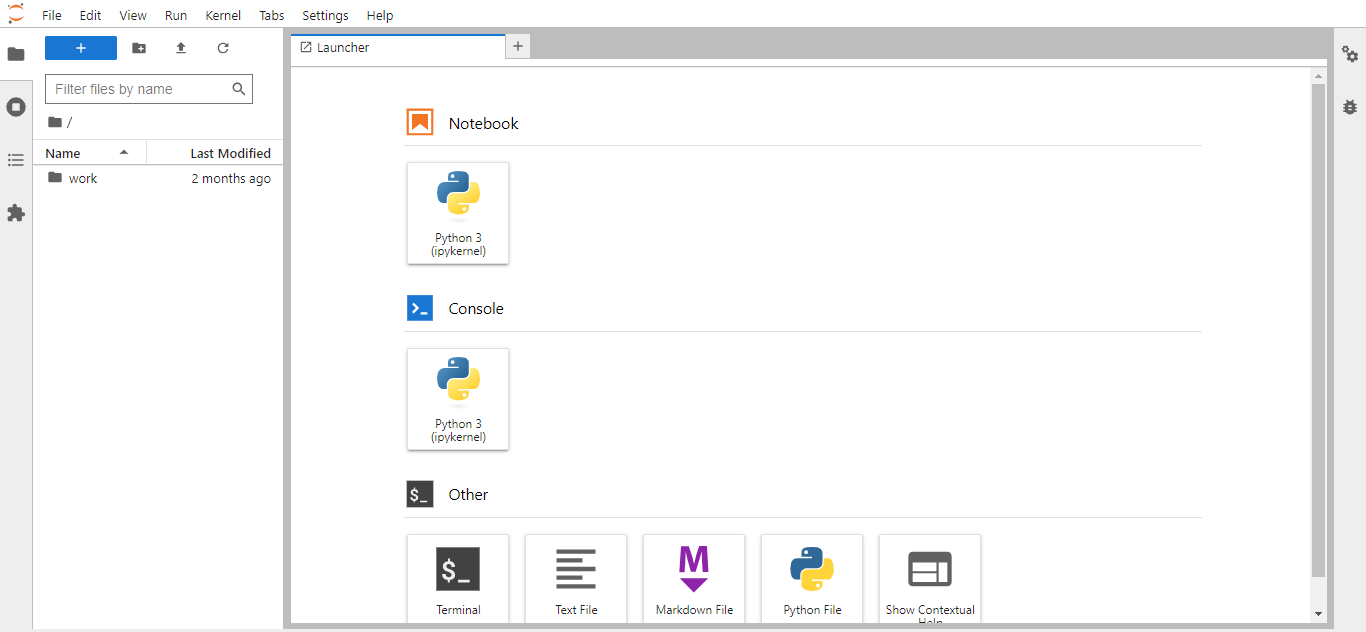Viewport: 1366px width, 632px height.
Task: Click the launcher vertical scrollbar thumb
Action: 1318,331
